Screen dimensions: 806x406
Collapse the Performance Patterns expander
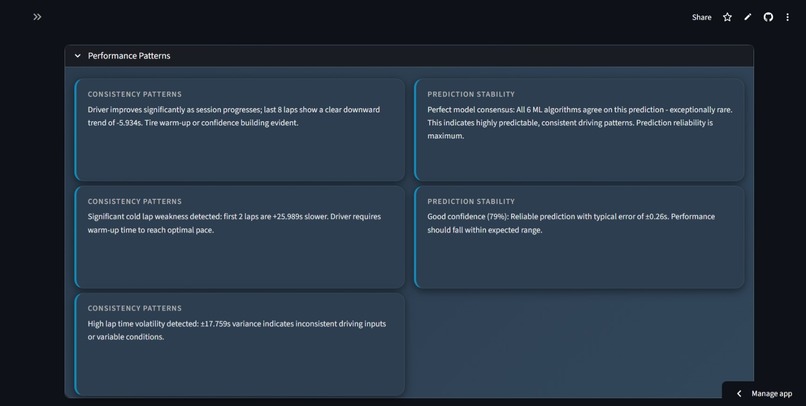point(78,56)
